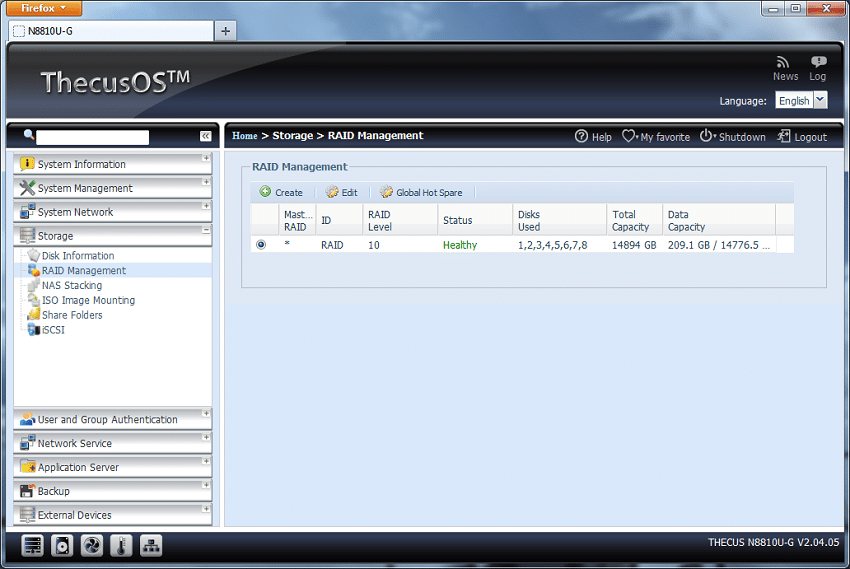The image size is (850, 569).
Task: Click the Disks Used 1,2,3,4,5,6,7,8 cell
Action: (552, 245)
